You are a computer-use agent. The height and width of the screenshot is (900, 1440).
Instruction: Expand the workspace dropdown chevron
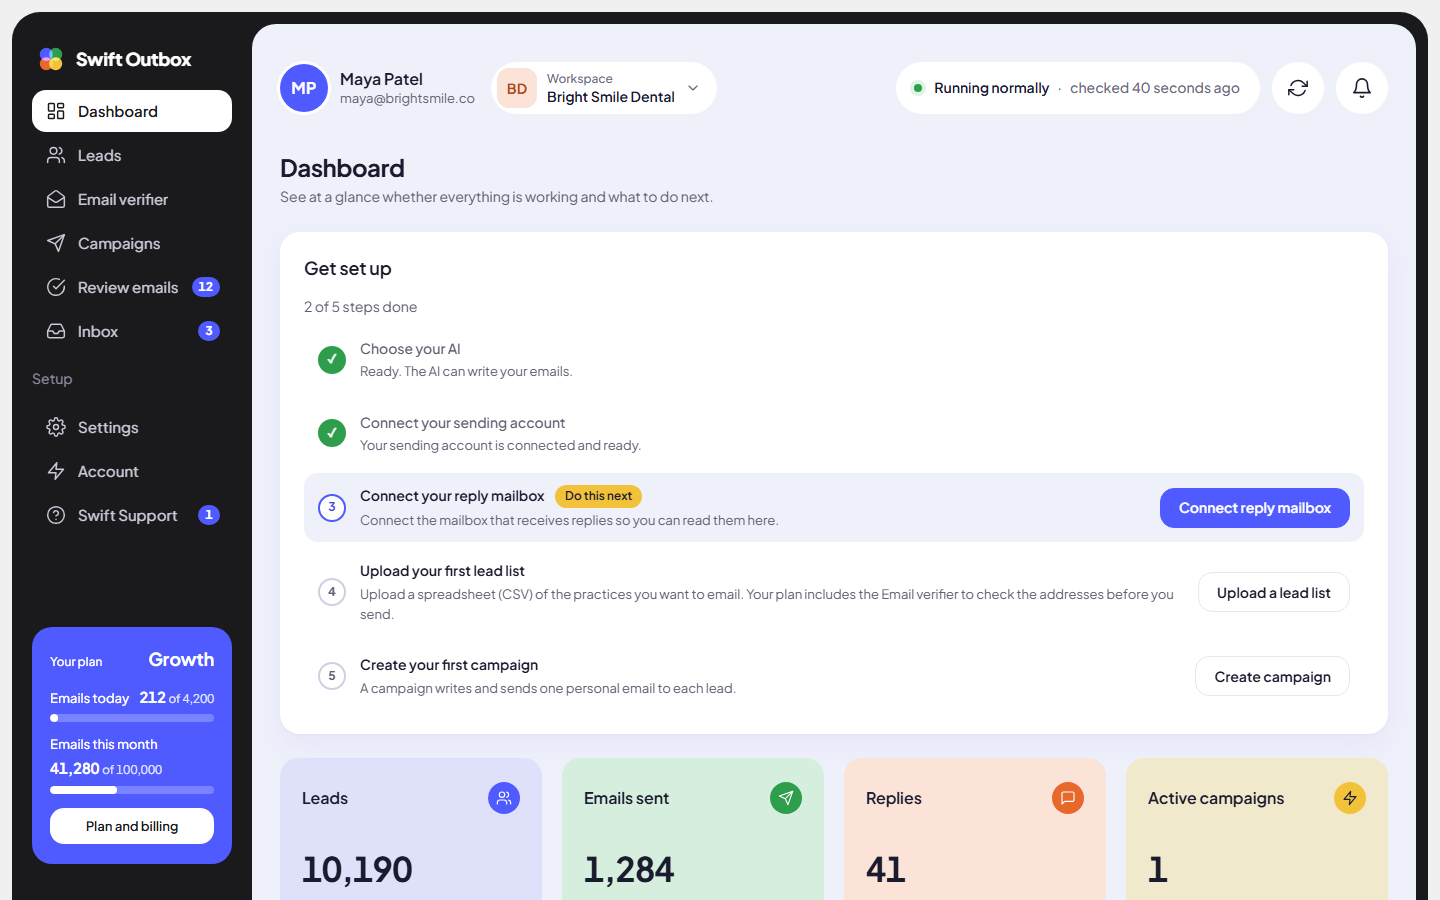[693, 88]
